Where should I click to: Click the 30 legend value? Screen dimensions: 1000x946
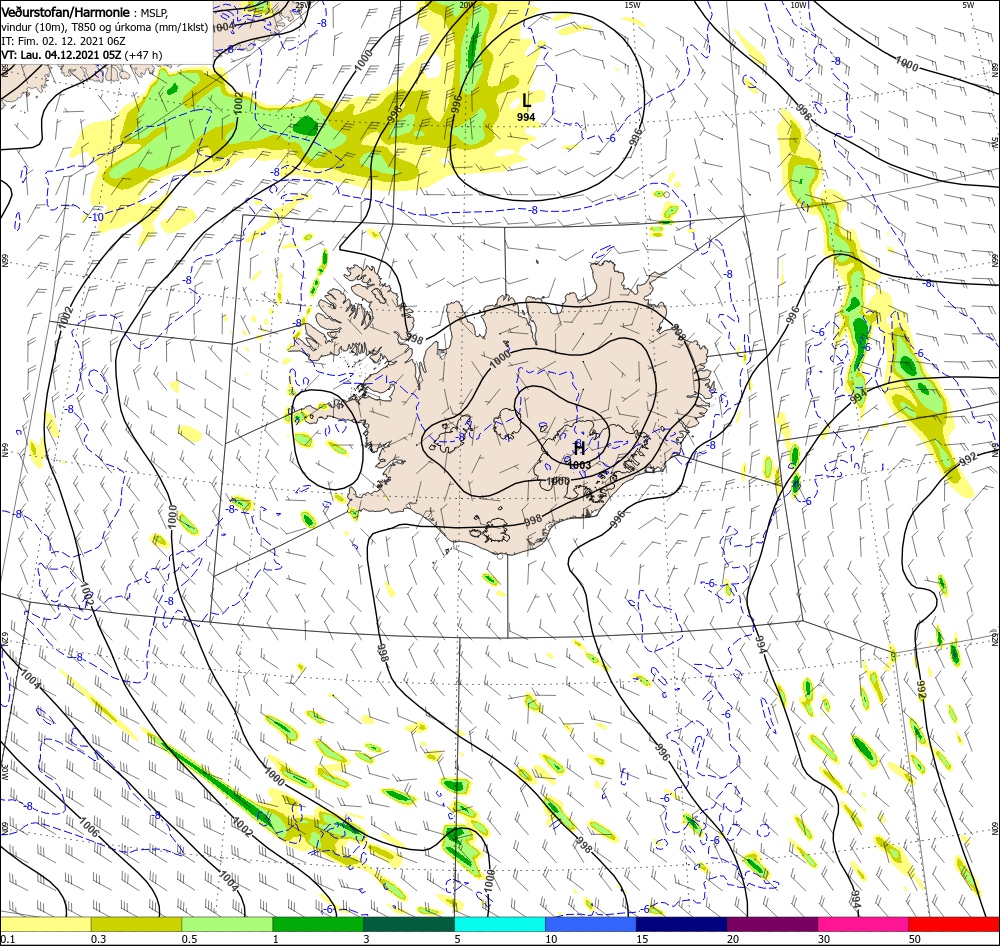[825, 939]
